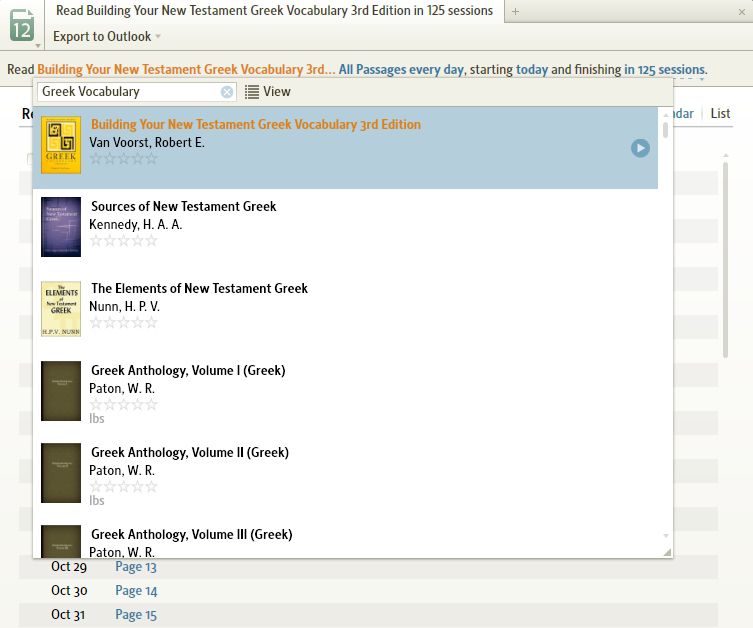Change duration via in 125 sessions link
Viewport: 753px width, 628px height.
(665, 70)
